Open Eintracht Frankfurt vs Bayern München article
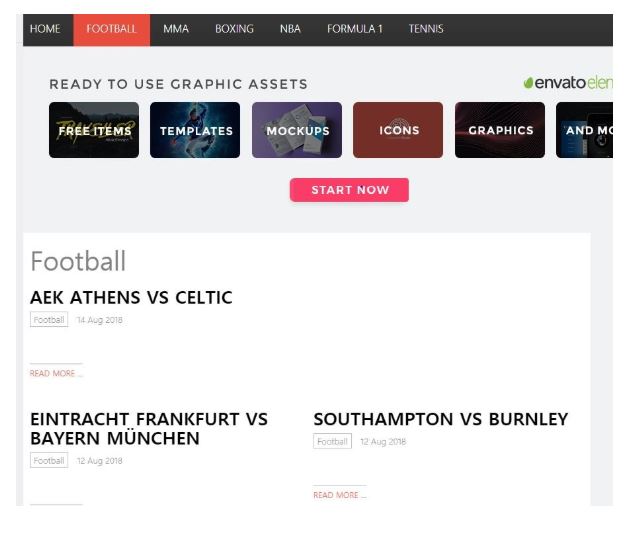 pyautogui.click(x=149, y=428)
